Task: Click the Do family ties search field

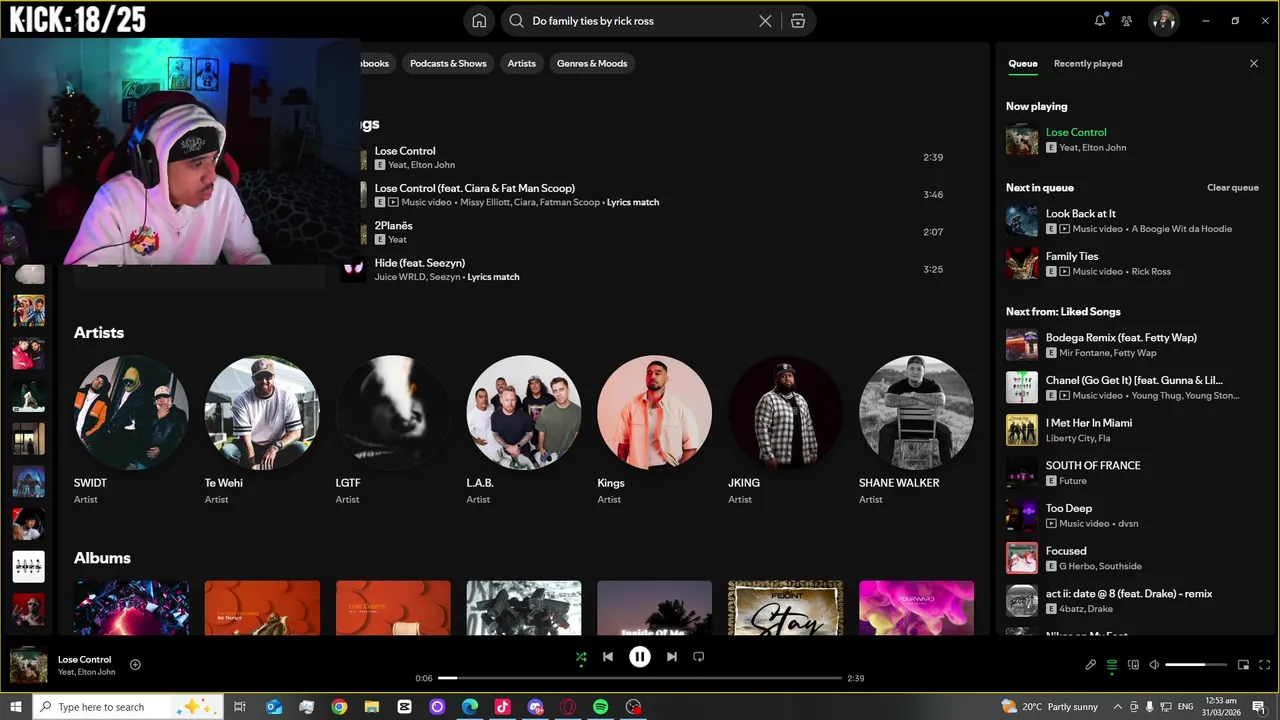Action: coord(640,21)
